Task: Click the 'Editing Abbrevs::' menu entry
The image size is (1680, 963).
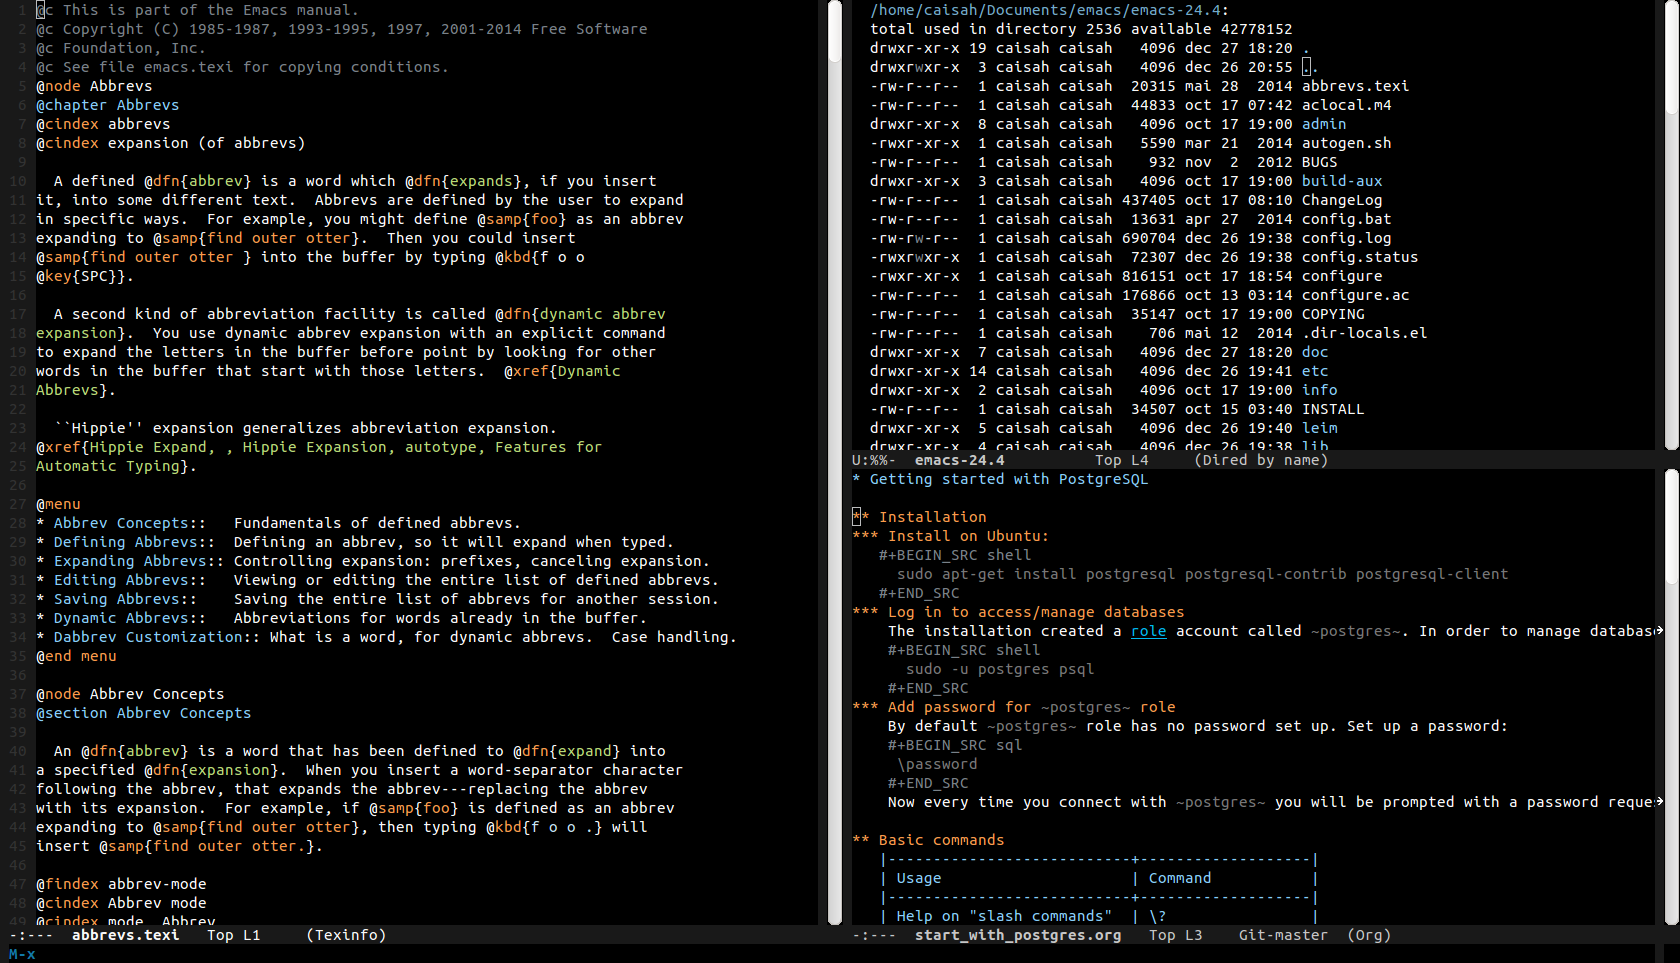Action: (129, 580)
